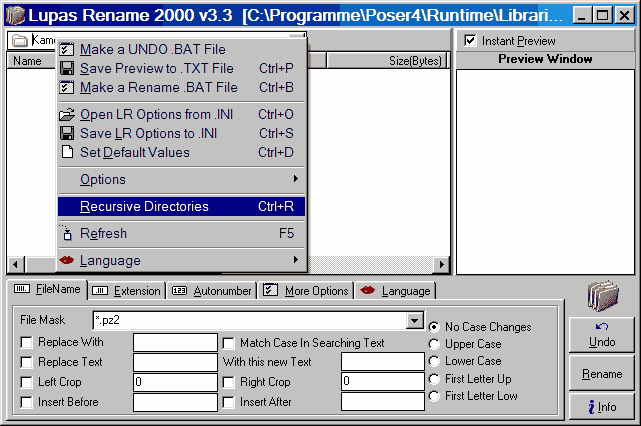This screenshot has width=641, height=426.
Task: Click the Extension tab icon
Action: coord(100,291)
